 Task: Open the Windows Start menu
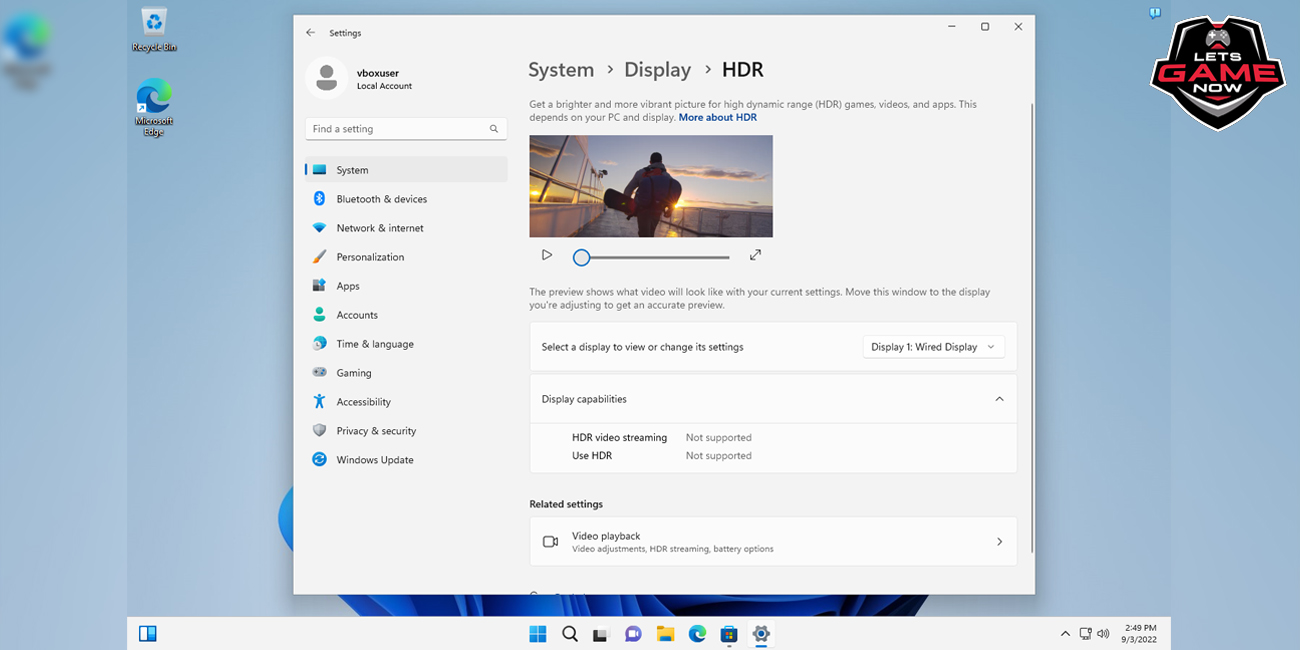pyautogui.click(x=537, y=634)
